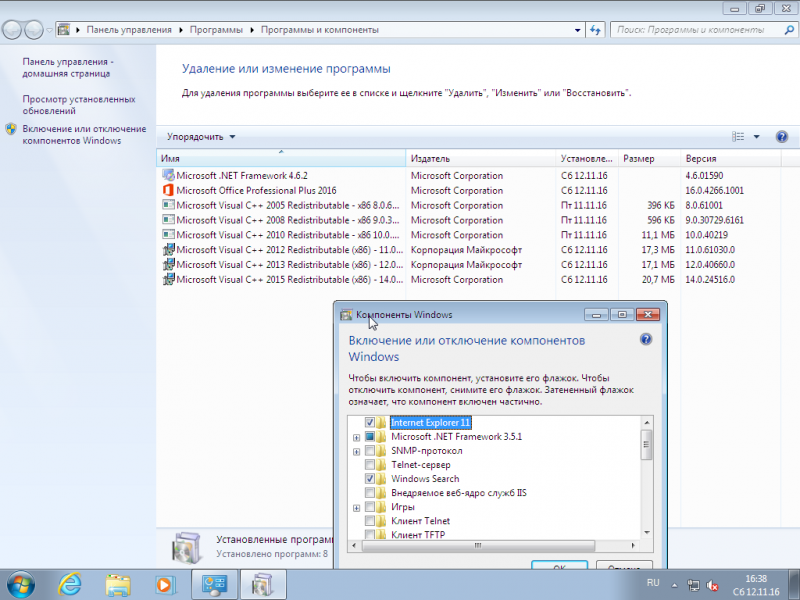The height and width of the screenshot is (600, 800).
Task: Click the vertical scrollbar thumb in components list
Action: pos(646,444)
